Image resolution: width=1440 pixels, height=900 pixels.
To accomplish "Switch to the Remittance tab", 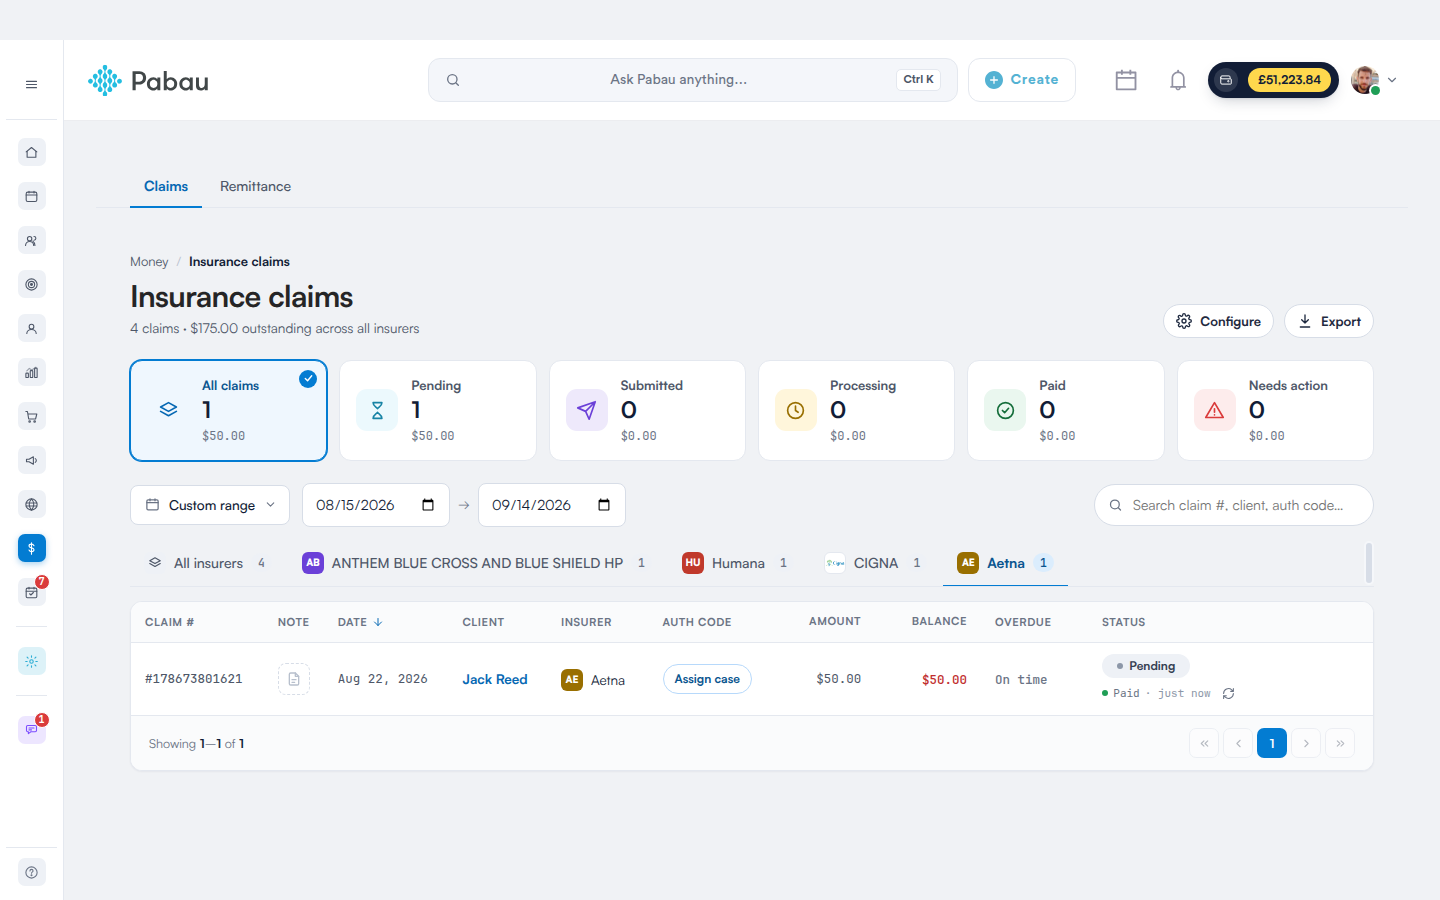I will 255,187.
